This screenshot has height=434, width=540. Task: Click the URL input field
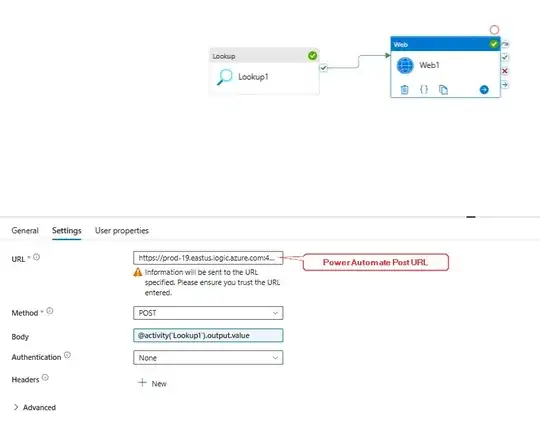click(x=208, y=258)
